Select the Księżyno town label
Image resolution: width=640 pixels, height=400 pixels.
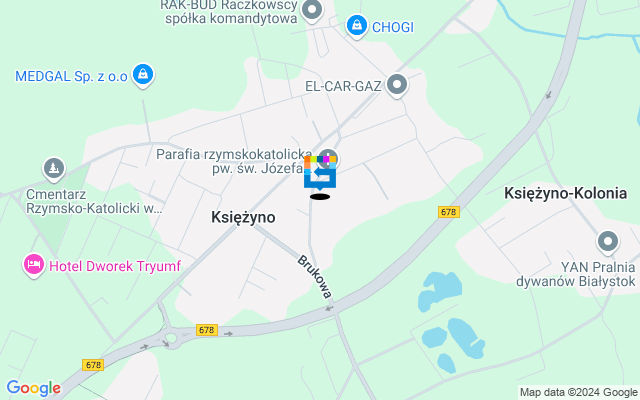pyautogui.click(x=243, y=217)
